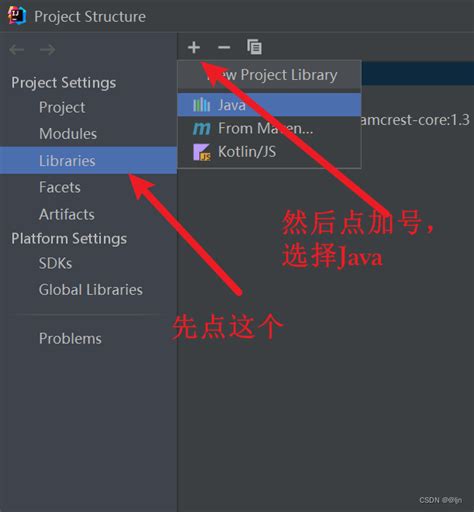Click the Maven m icon
The width and height of the screenshot is (474, 512).
pos(201,128)
